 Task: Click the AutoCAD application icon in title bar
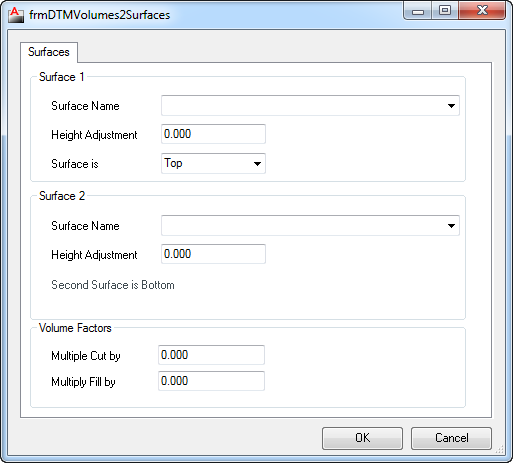click(16, 15)
